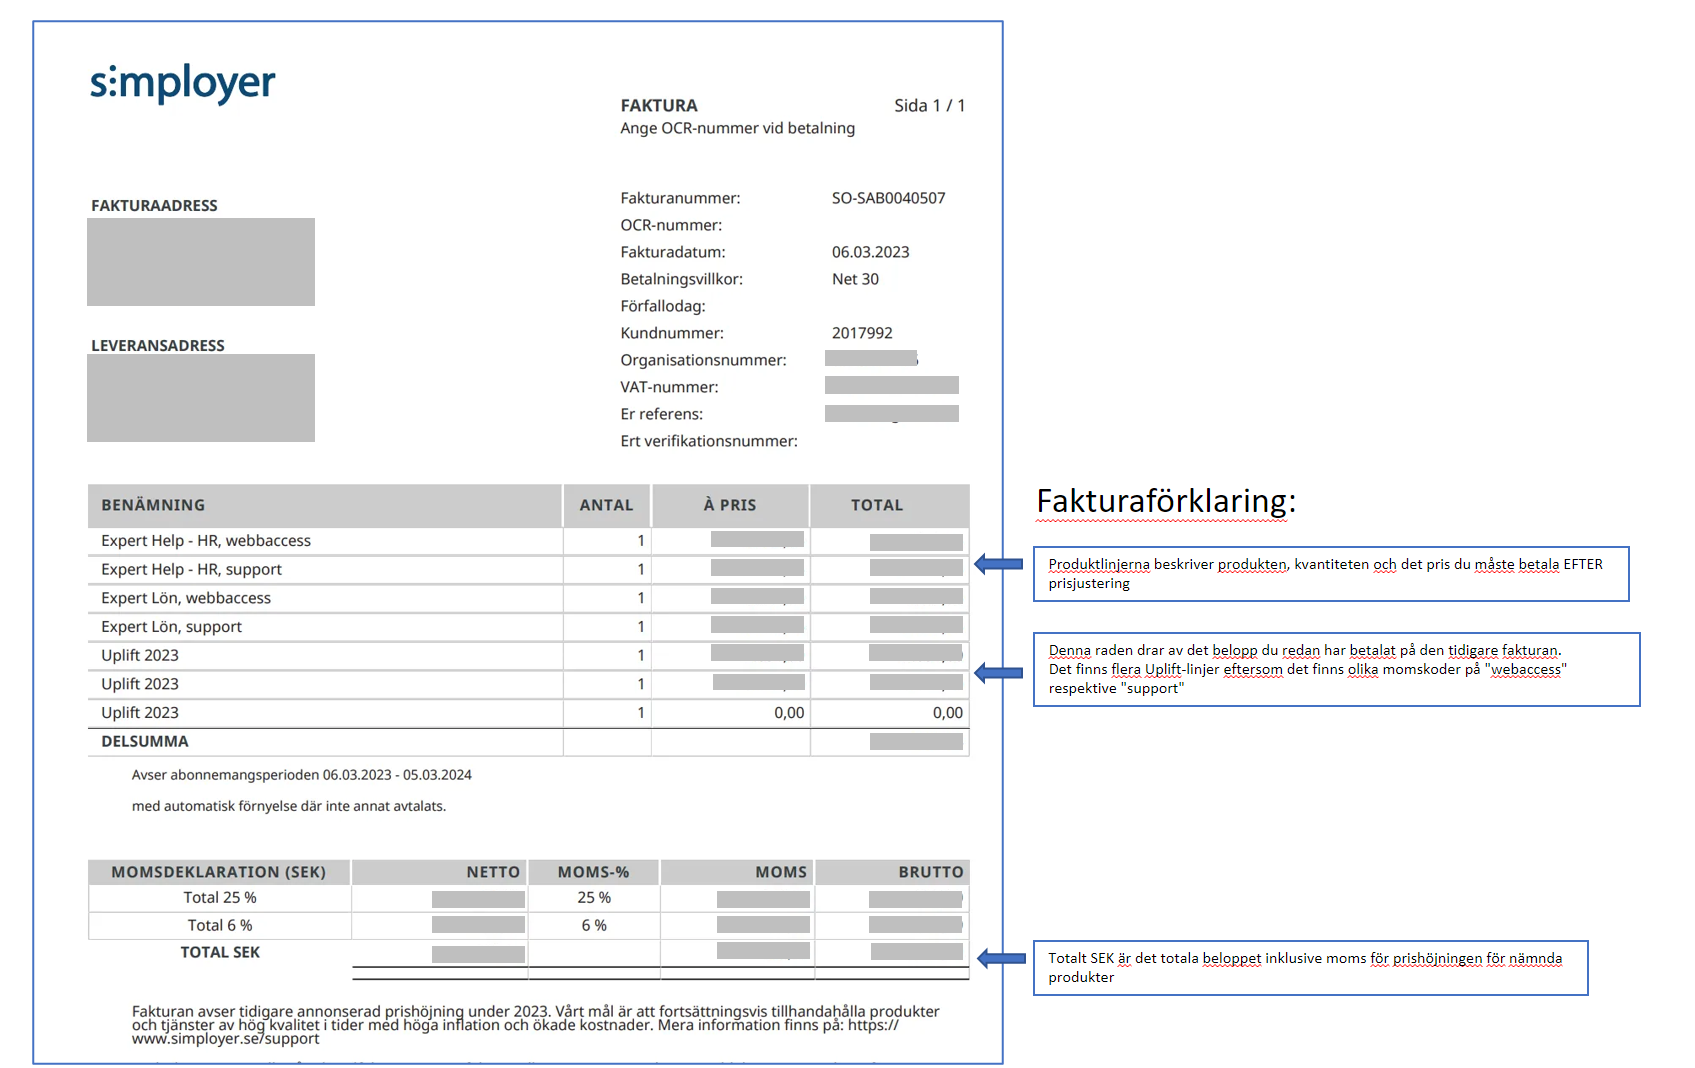Click the Kundnummer label
1695x1068 pixels.
point(672,333)
